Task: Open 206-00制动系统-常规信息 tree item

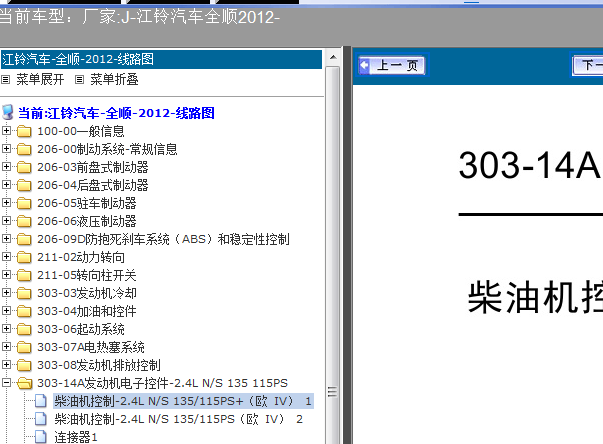Action: (107, 149)
